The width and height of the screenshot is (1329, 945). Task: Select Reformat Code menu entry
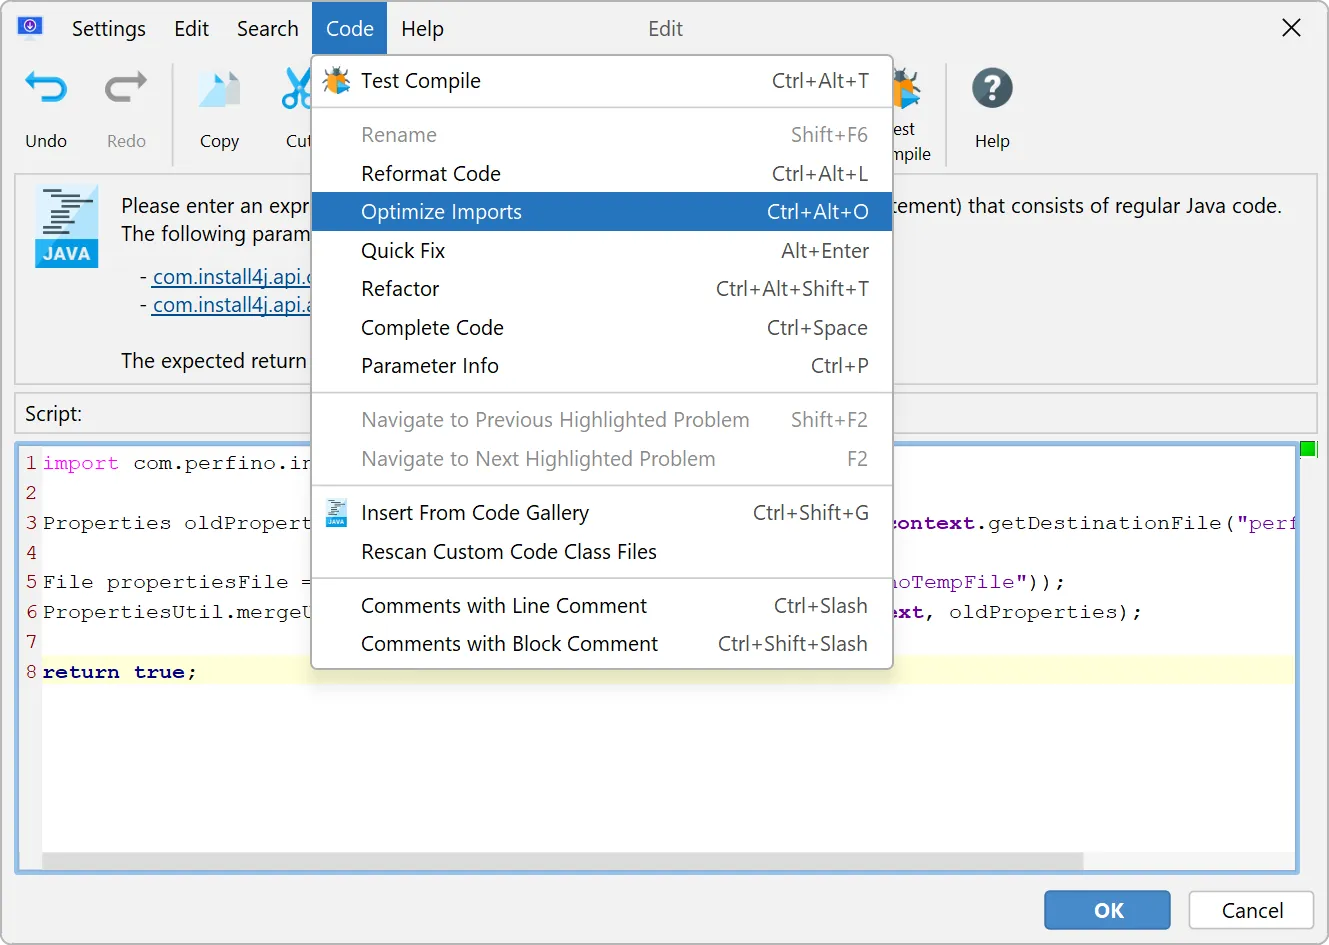[602, 174]
